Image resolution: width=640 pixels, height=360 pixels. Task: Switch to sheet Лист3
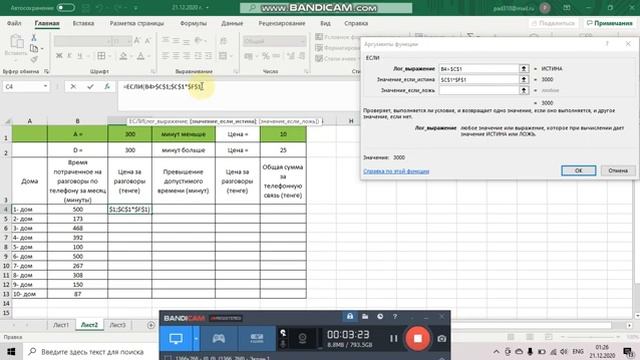[118, 325]
